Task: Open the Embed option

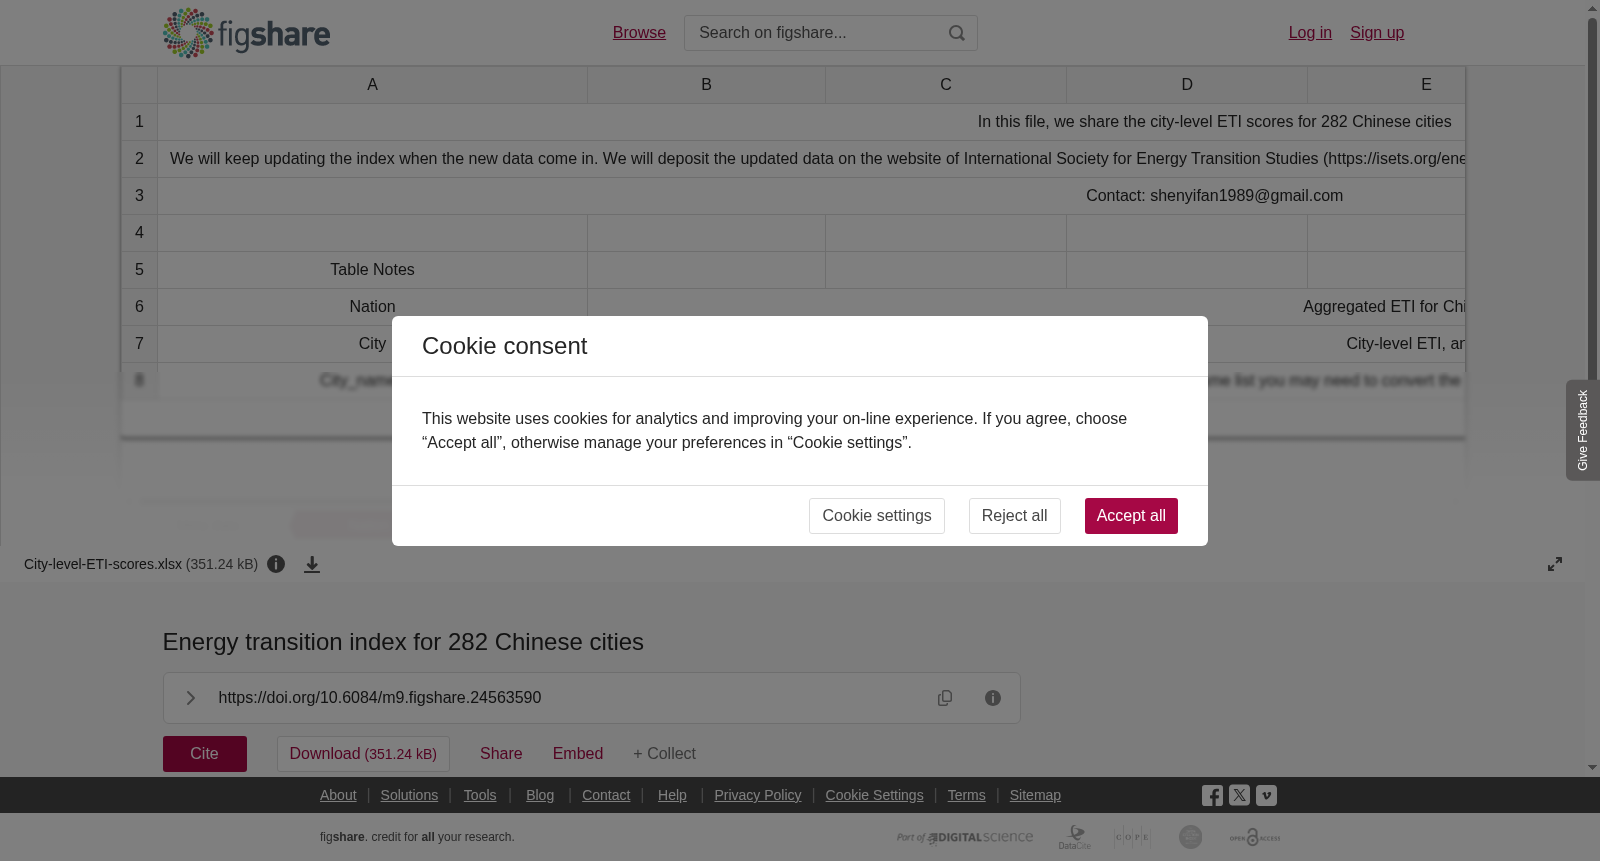Action: 578,754
